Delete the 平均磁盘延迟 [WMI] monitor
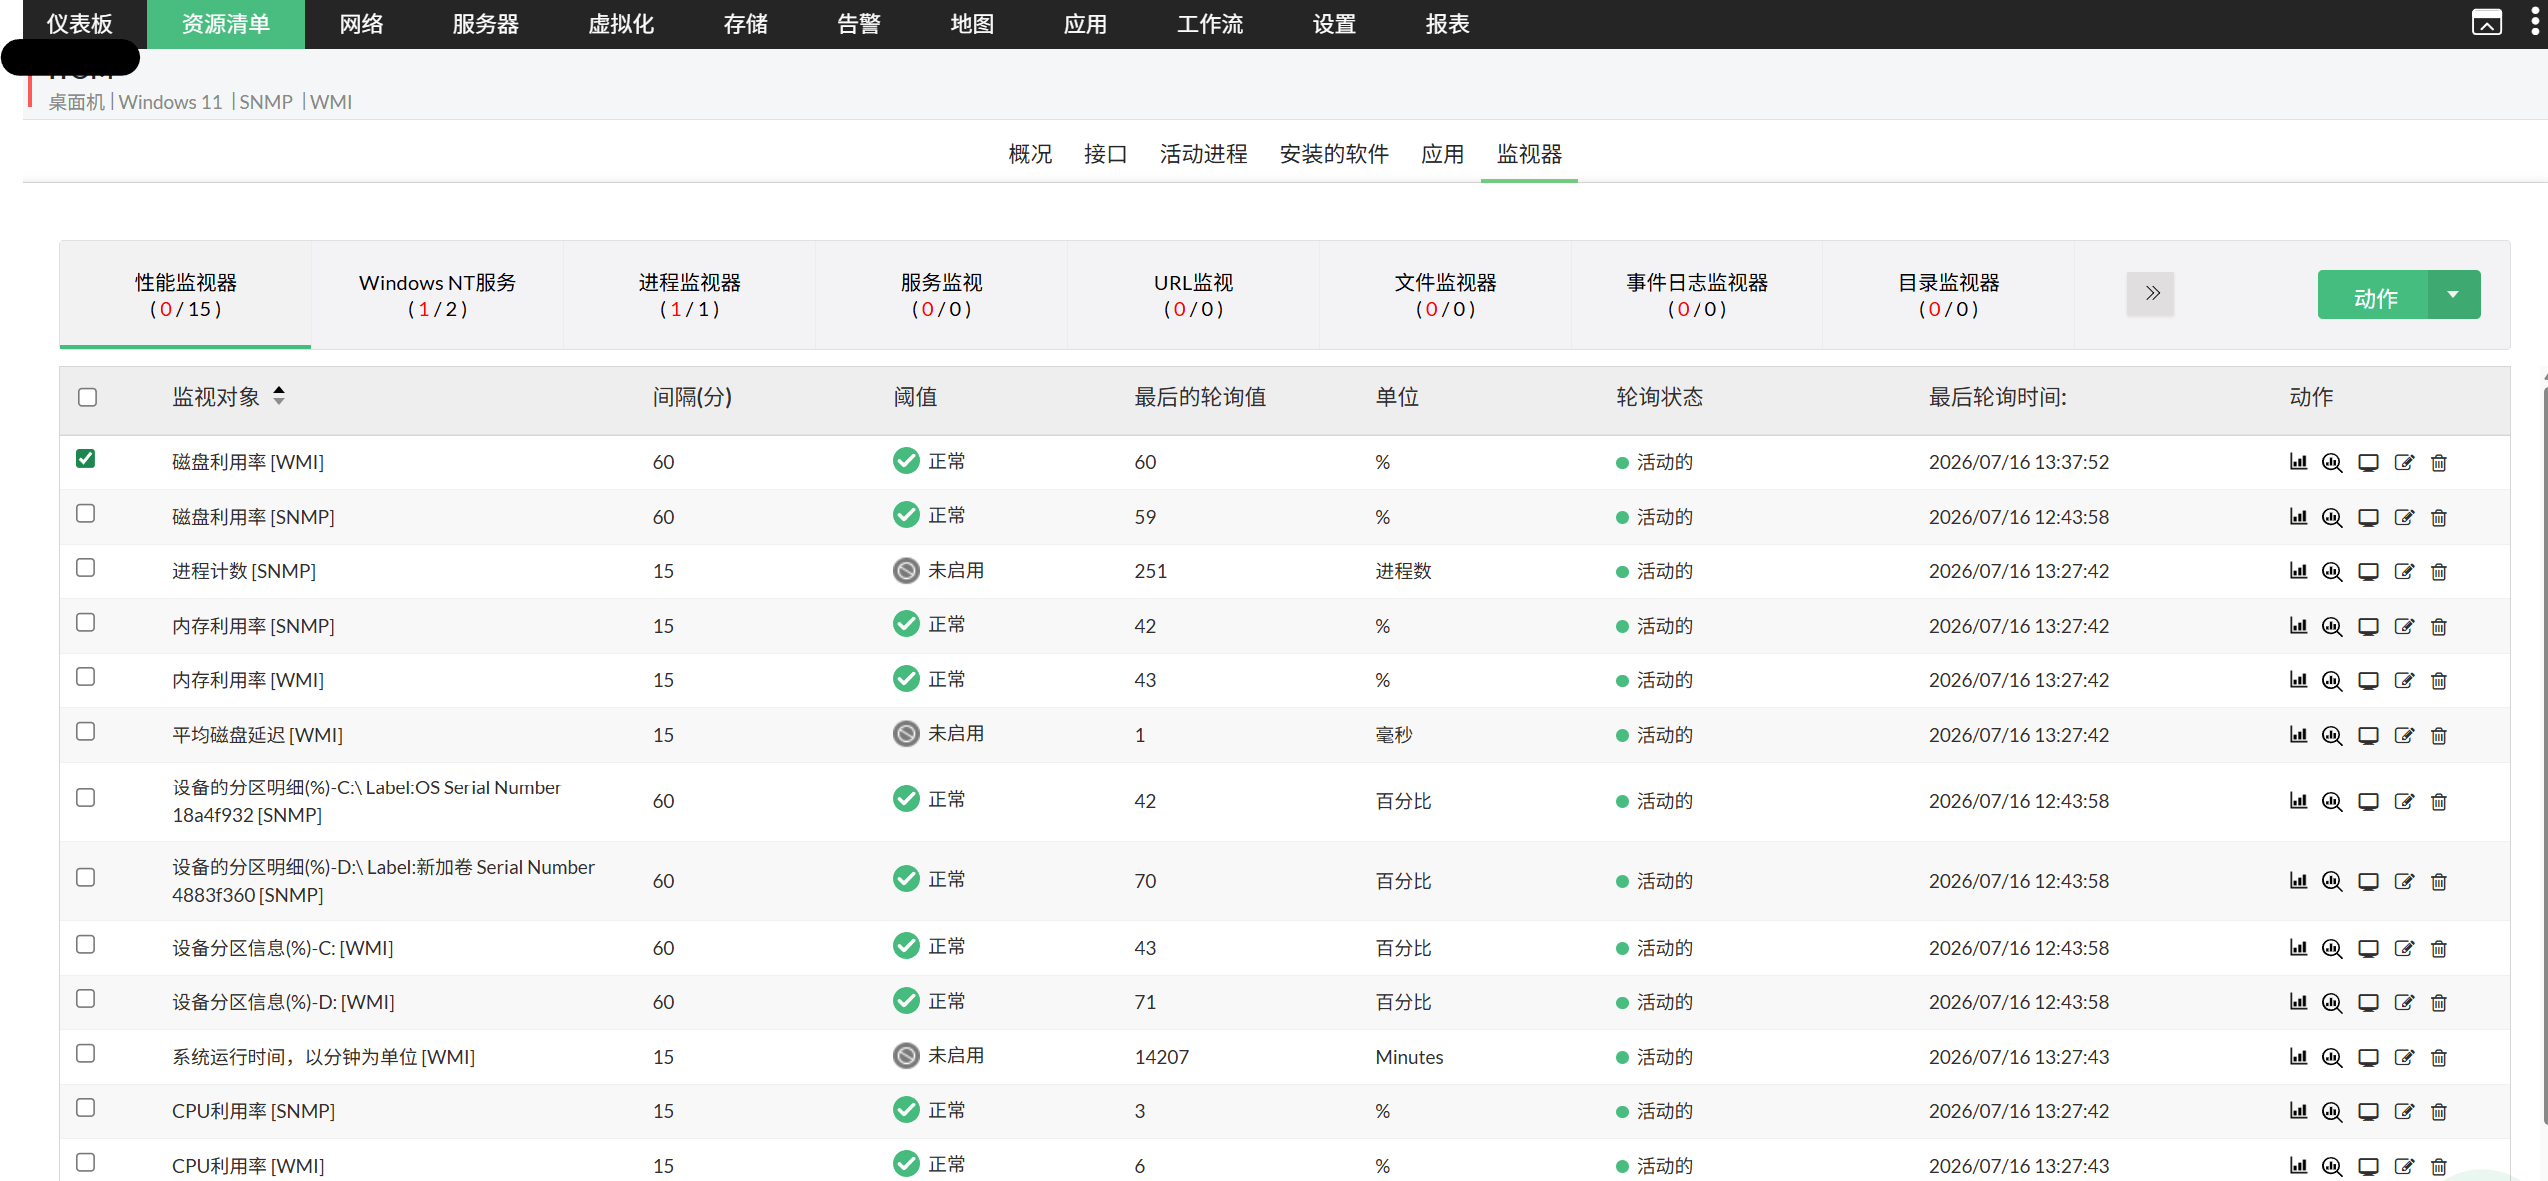This screenshot has height=1181, width=2548. coord(2439,735)
